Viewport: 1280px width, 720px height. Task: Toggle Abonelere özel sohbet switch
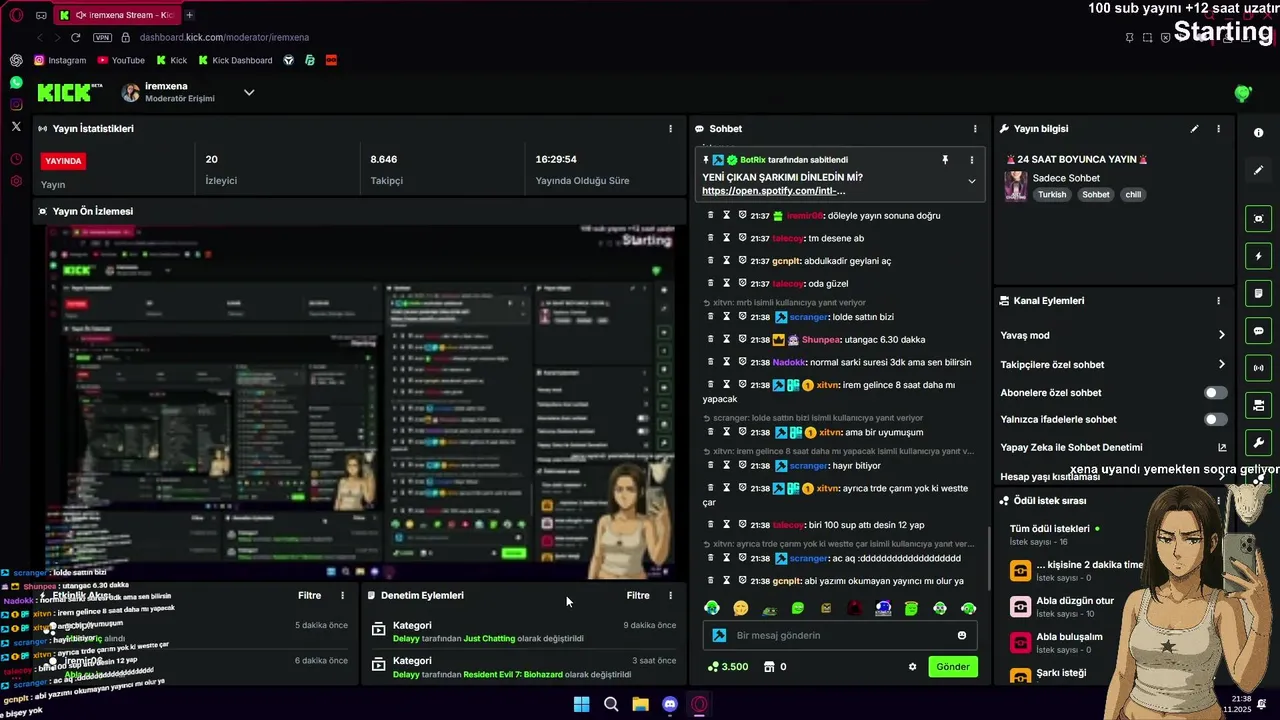tap(1215, 393)
